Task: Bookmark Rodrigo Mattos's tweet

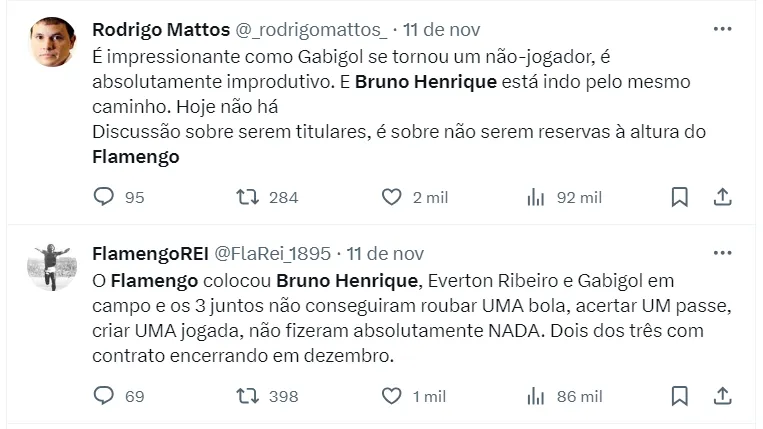Action: pos(679,197)
